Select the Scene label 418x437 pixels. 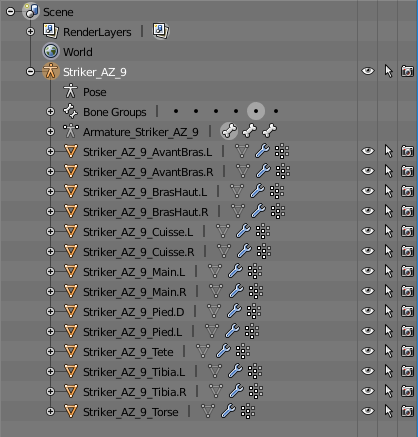click(58, 12)
